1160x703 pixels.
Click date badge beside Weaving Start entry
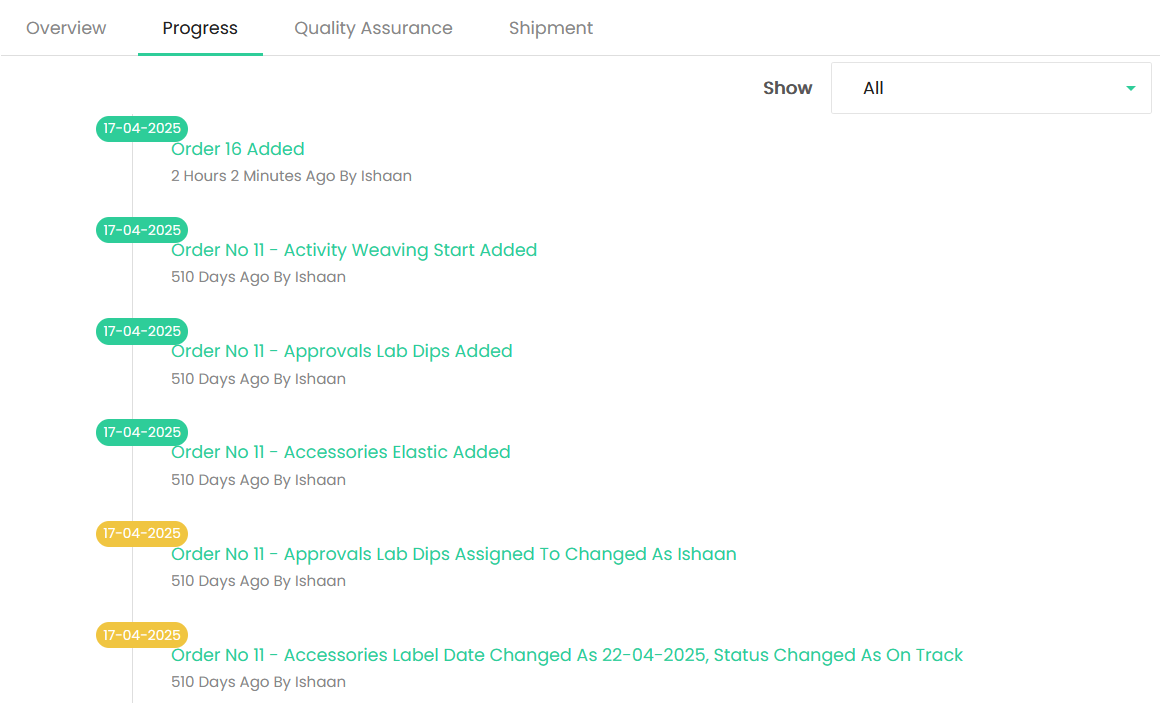142,230
